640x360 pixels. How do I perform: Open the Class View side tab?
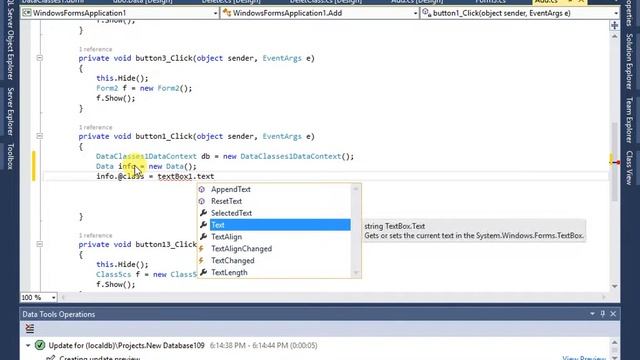(629, 168)
